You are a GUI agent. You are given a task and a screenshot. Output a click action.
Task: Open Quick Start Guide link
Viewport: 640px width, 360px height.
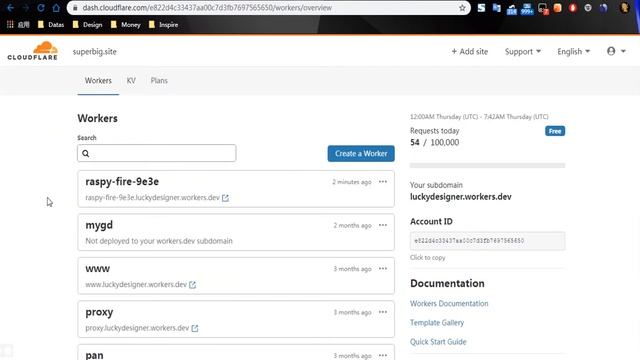tap(438, 342)
